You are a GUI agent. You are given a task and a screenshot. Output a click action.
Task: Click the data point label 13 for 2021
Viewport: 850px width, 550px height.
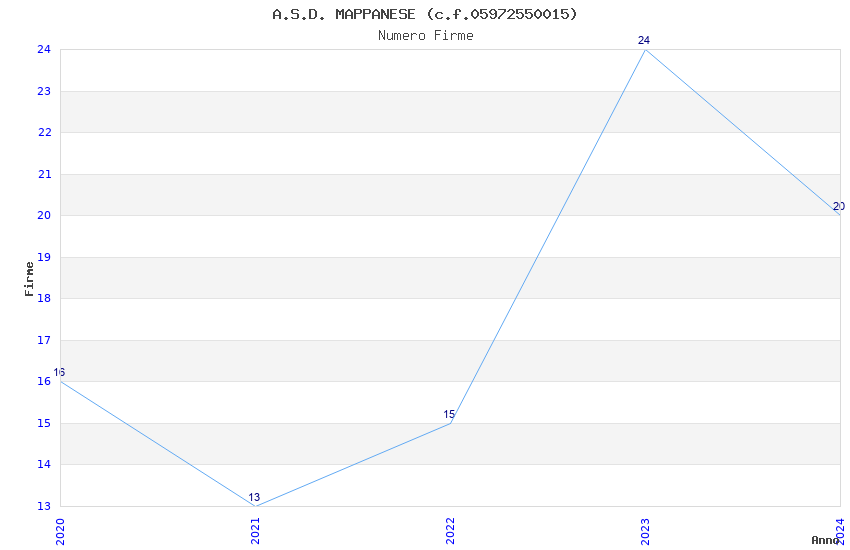tap(254, 497)
